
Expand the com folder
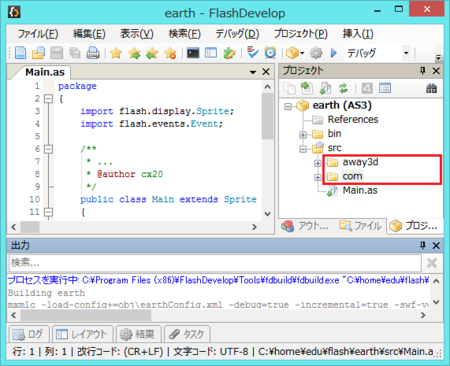[318, 177]
